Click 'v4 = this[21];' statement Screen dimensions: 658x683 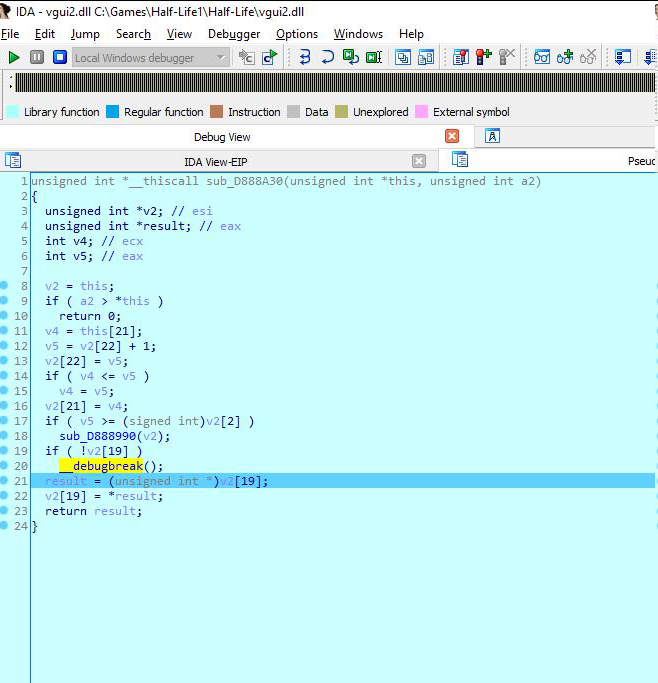click(x=94, y=331)
